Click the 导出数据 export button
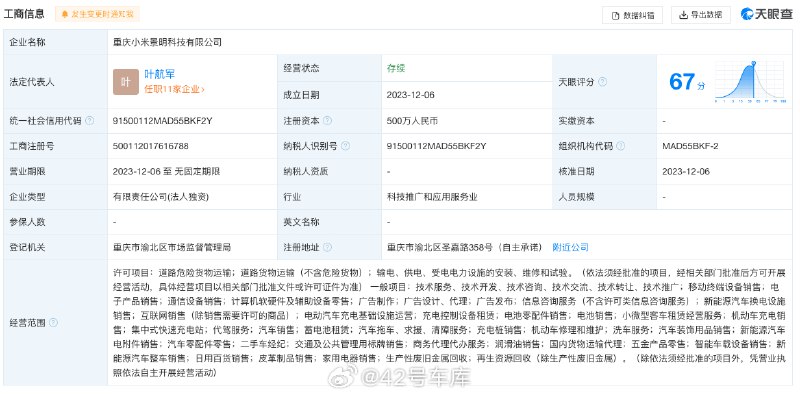 click(701, 15)
